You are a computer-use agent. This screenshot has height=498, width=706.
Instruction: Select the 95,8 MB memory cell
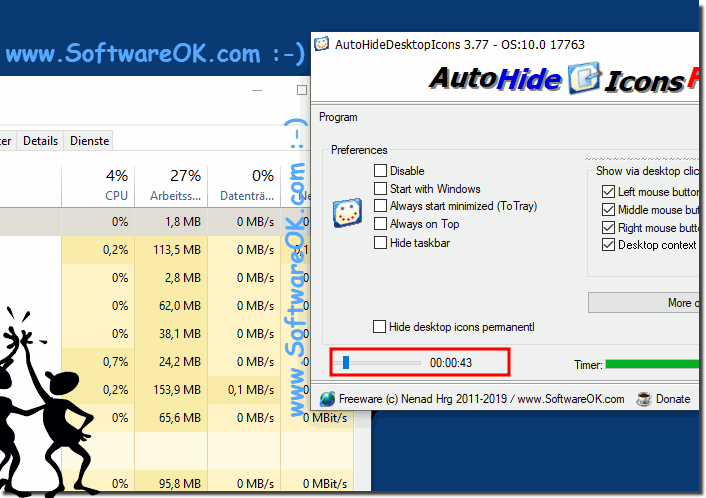(x=172, y=484)
